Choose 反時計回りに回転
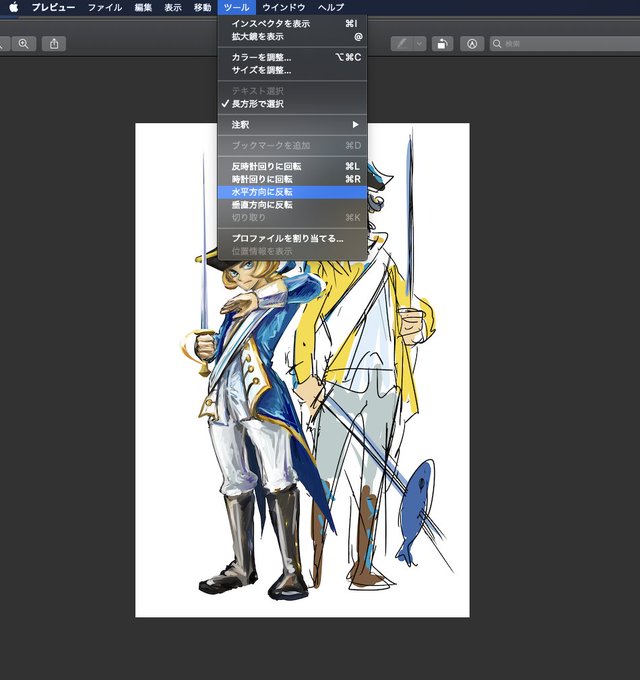This screenshot has height=680, width=640. click(292, 166)
